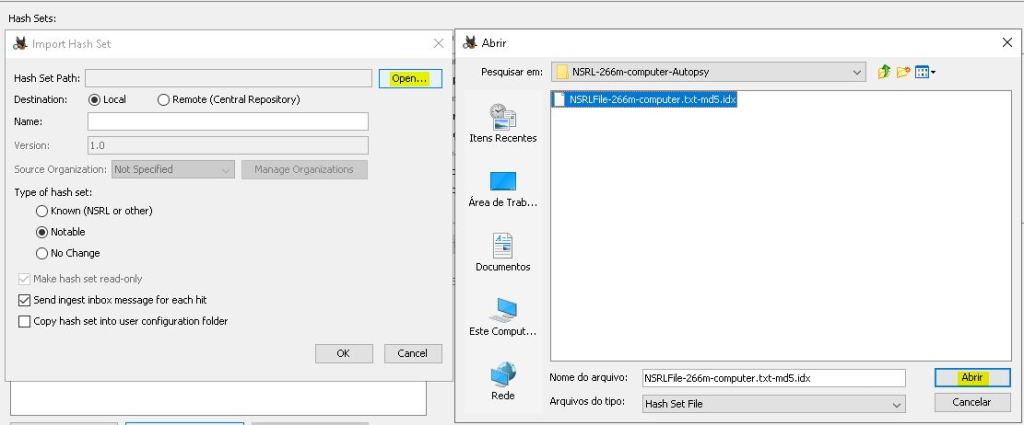
Task: Enable Copy hash set into user configuration folder
Action: pos(25,321)
